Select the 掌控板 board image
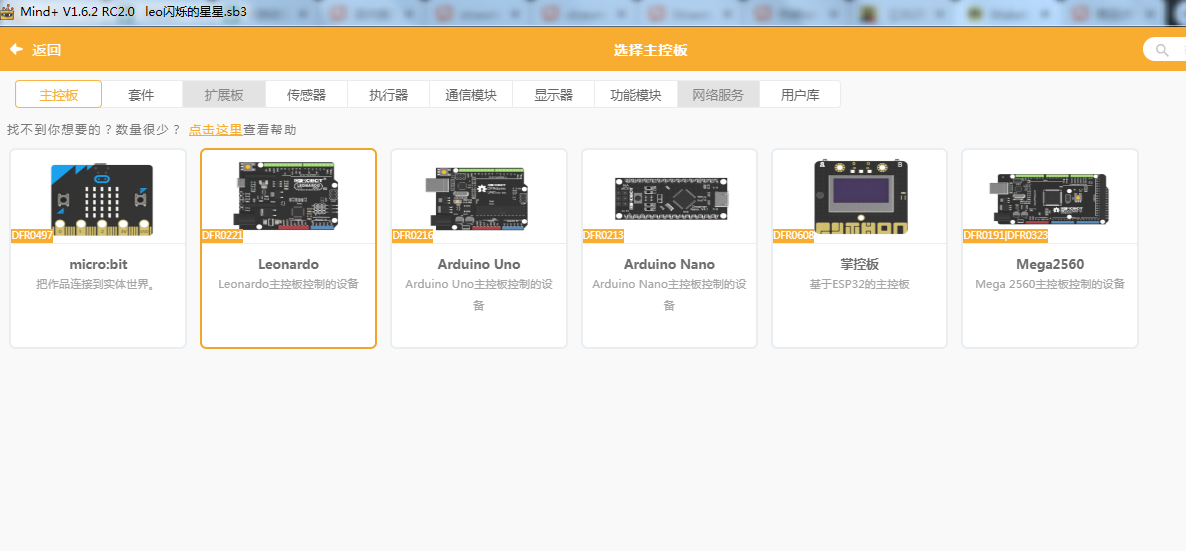This screenshot has width=1186, height=551. (861, 197)
